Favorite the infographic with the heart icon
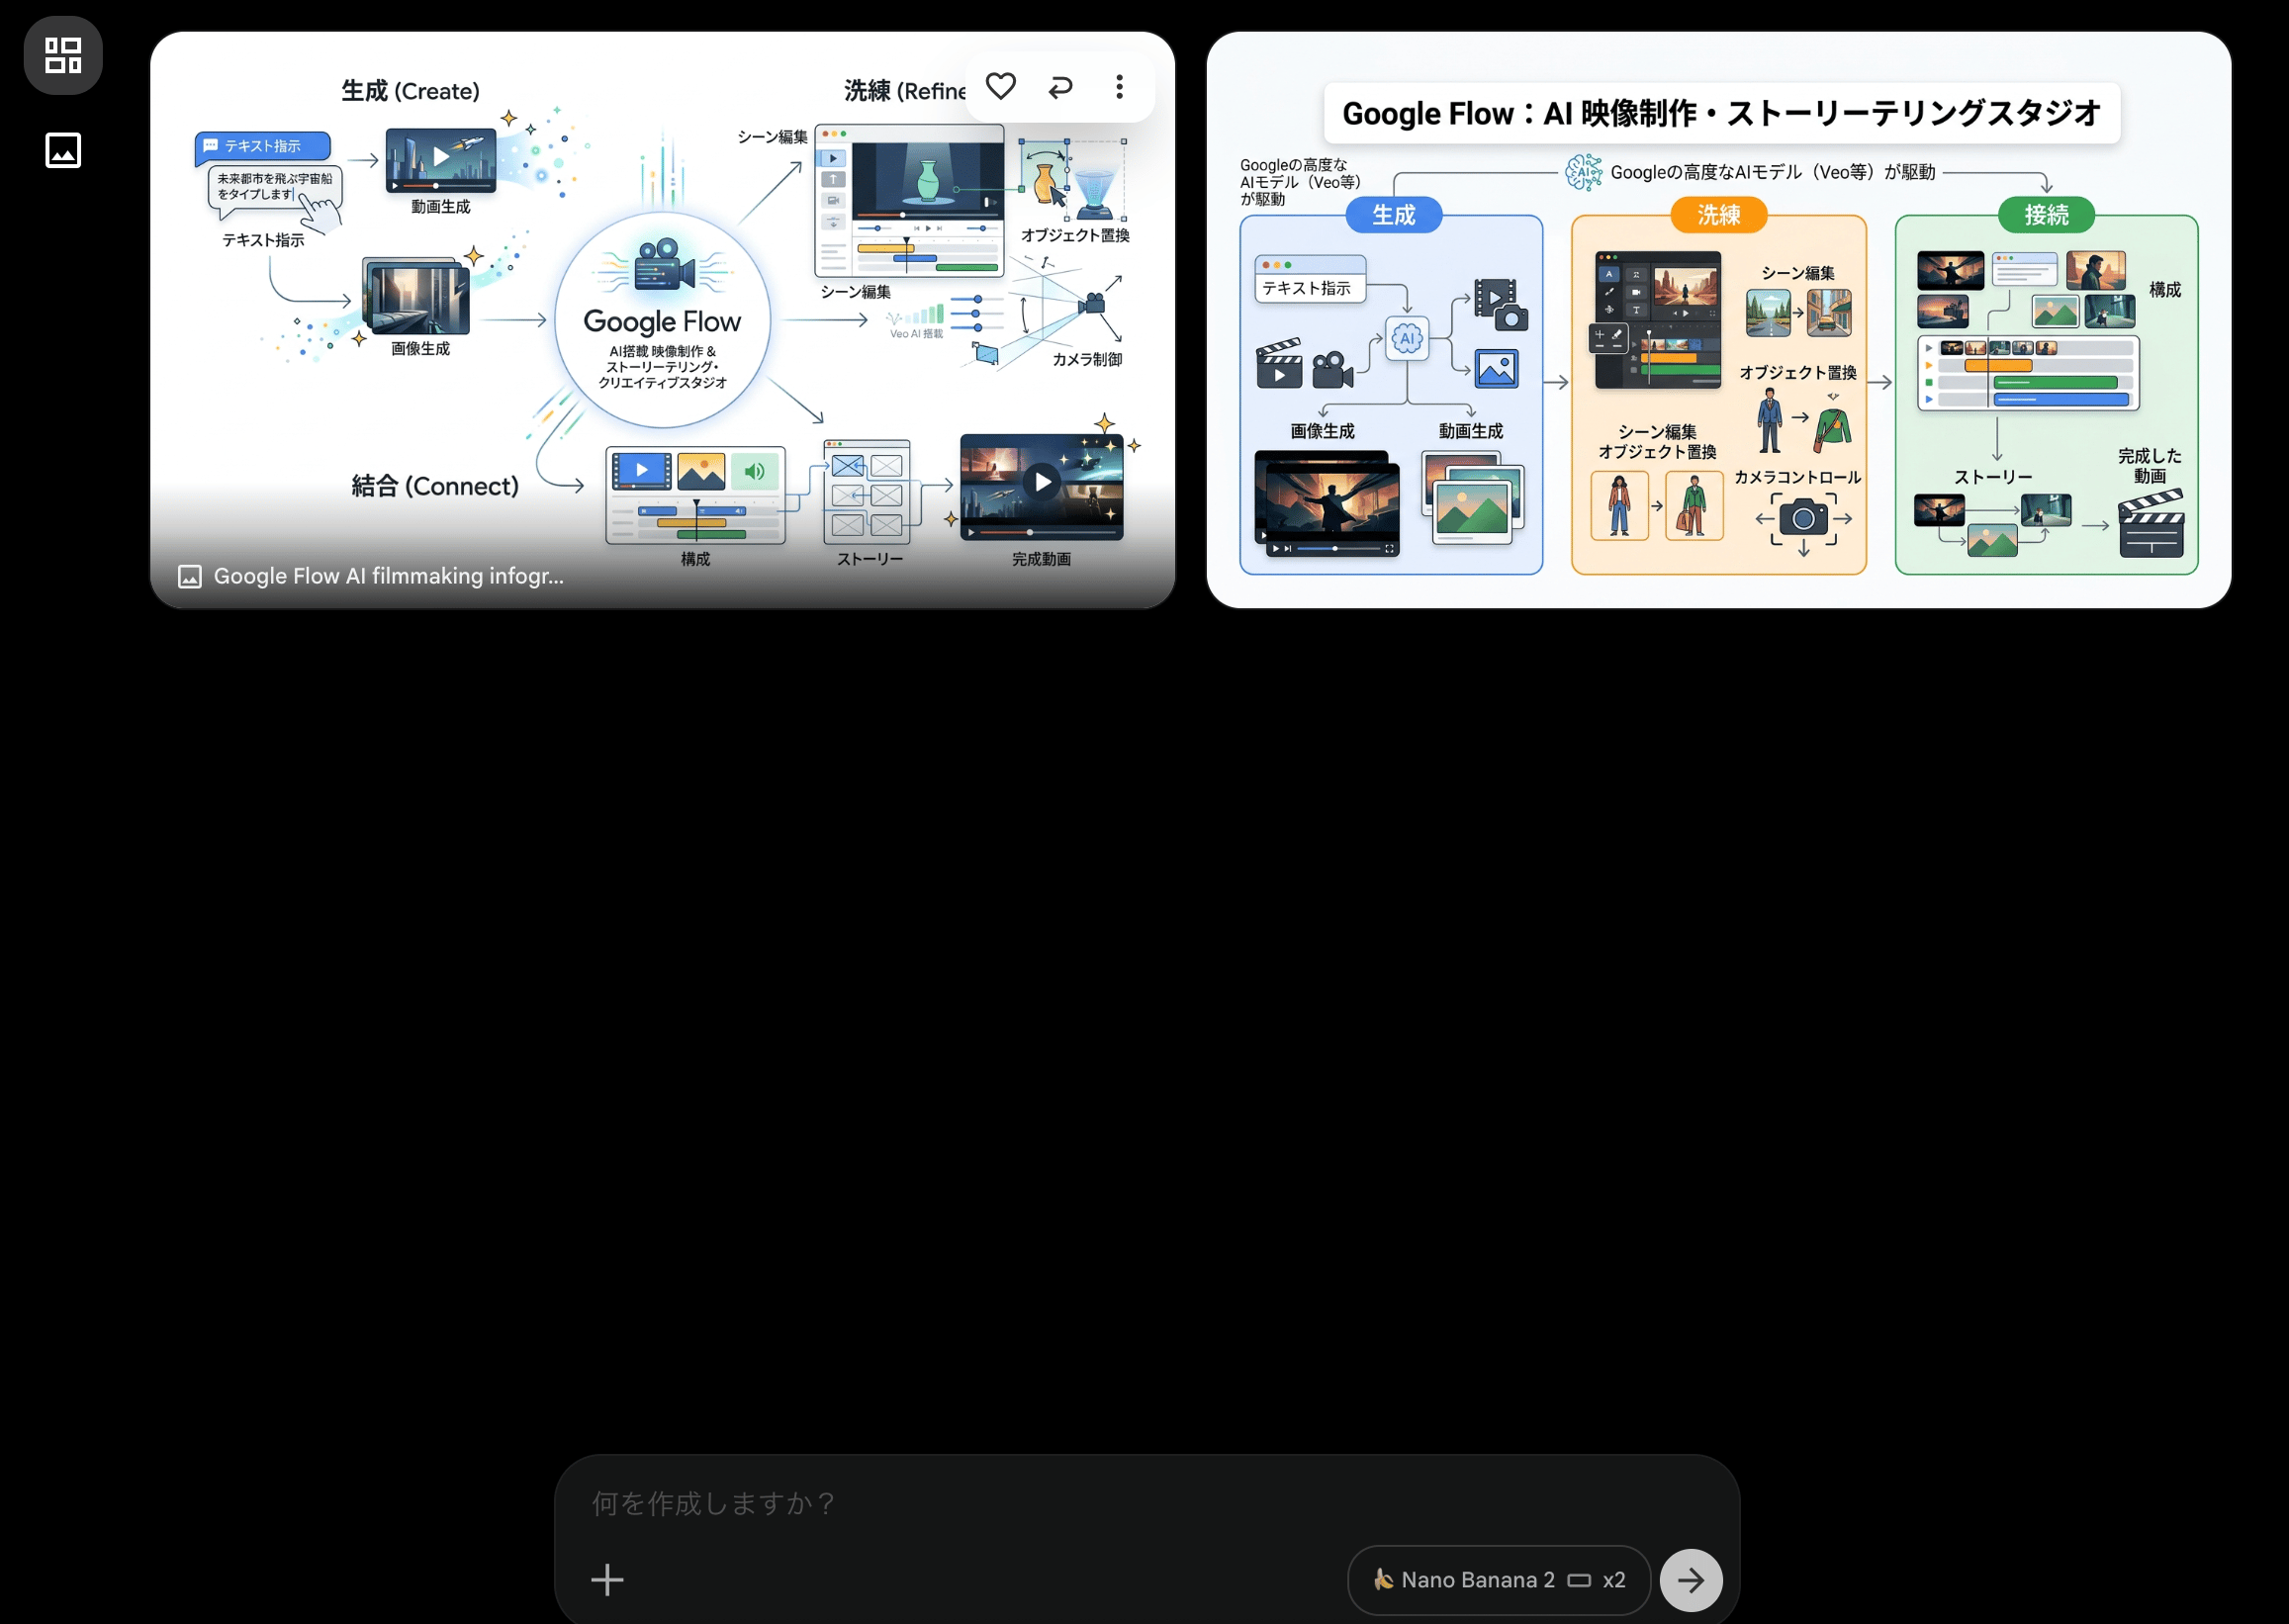 tap(1000, 87)
